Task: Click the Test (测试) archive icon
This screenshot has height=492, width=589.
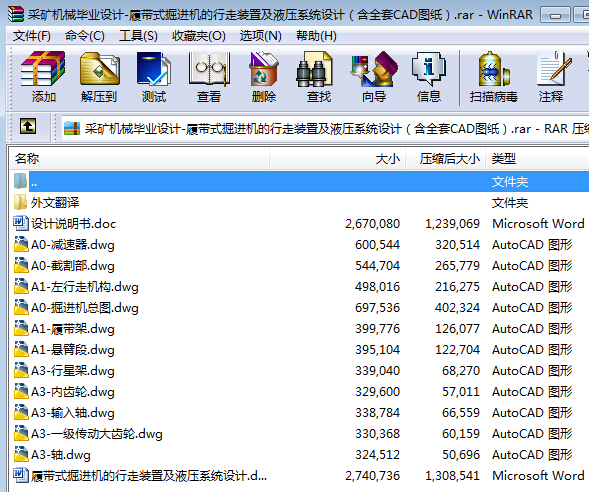Action: pos(154,69)
